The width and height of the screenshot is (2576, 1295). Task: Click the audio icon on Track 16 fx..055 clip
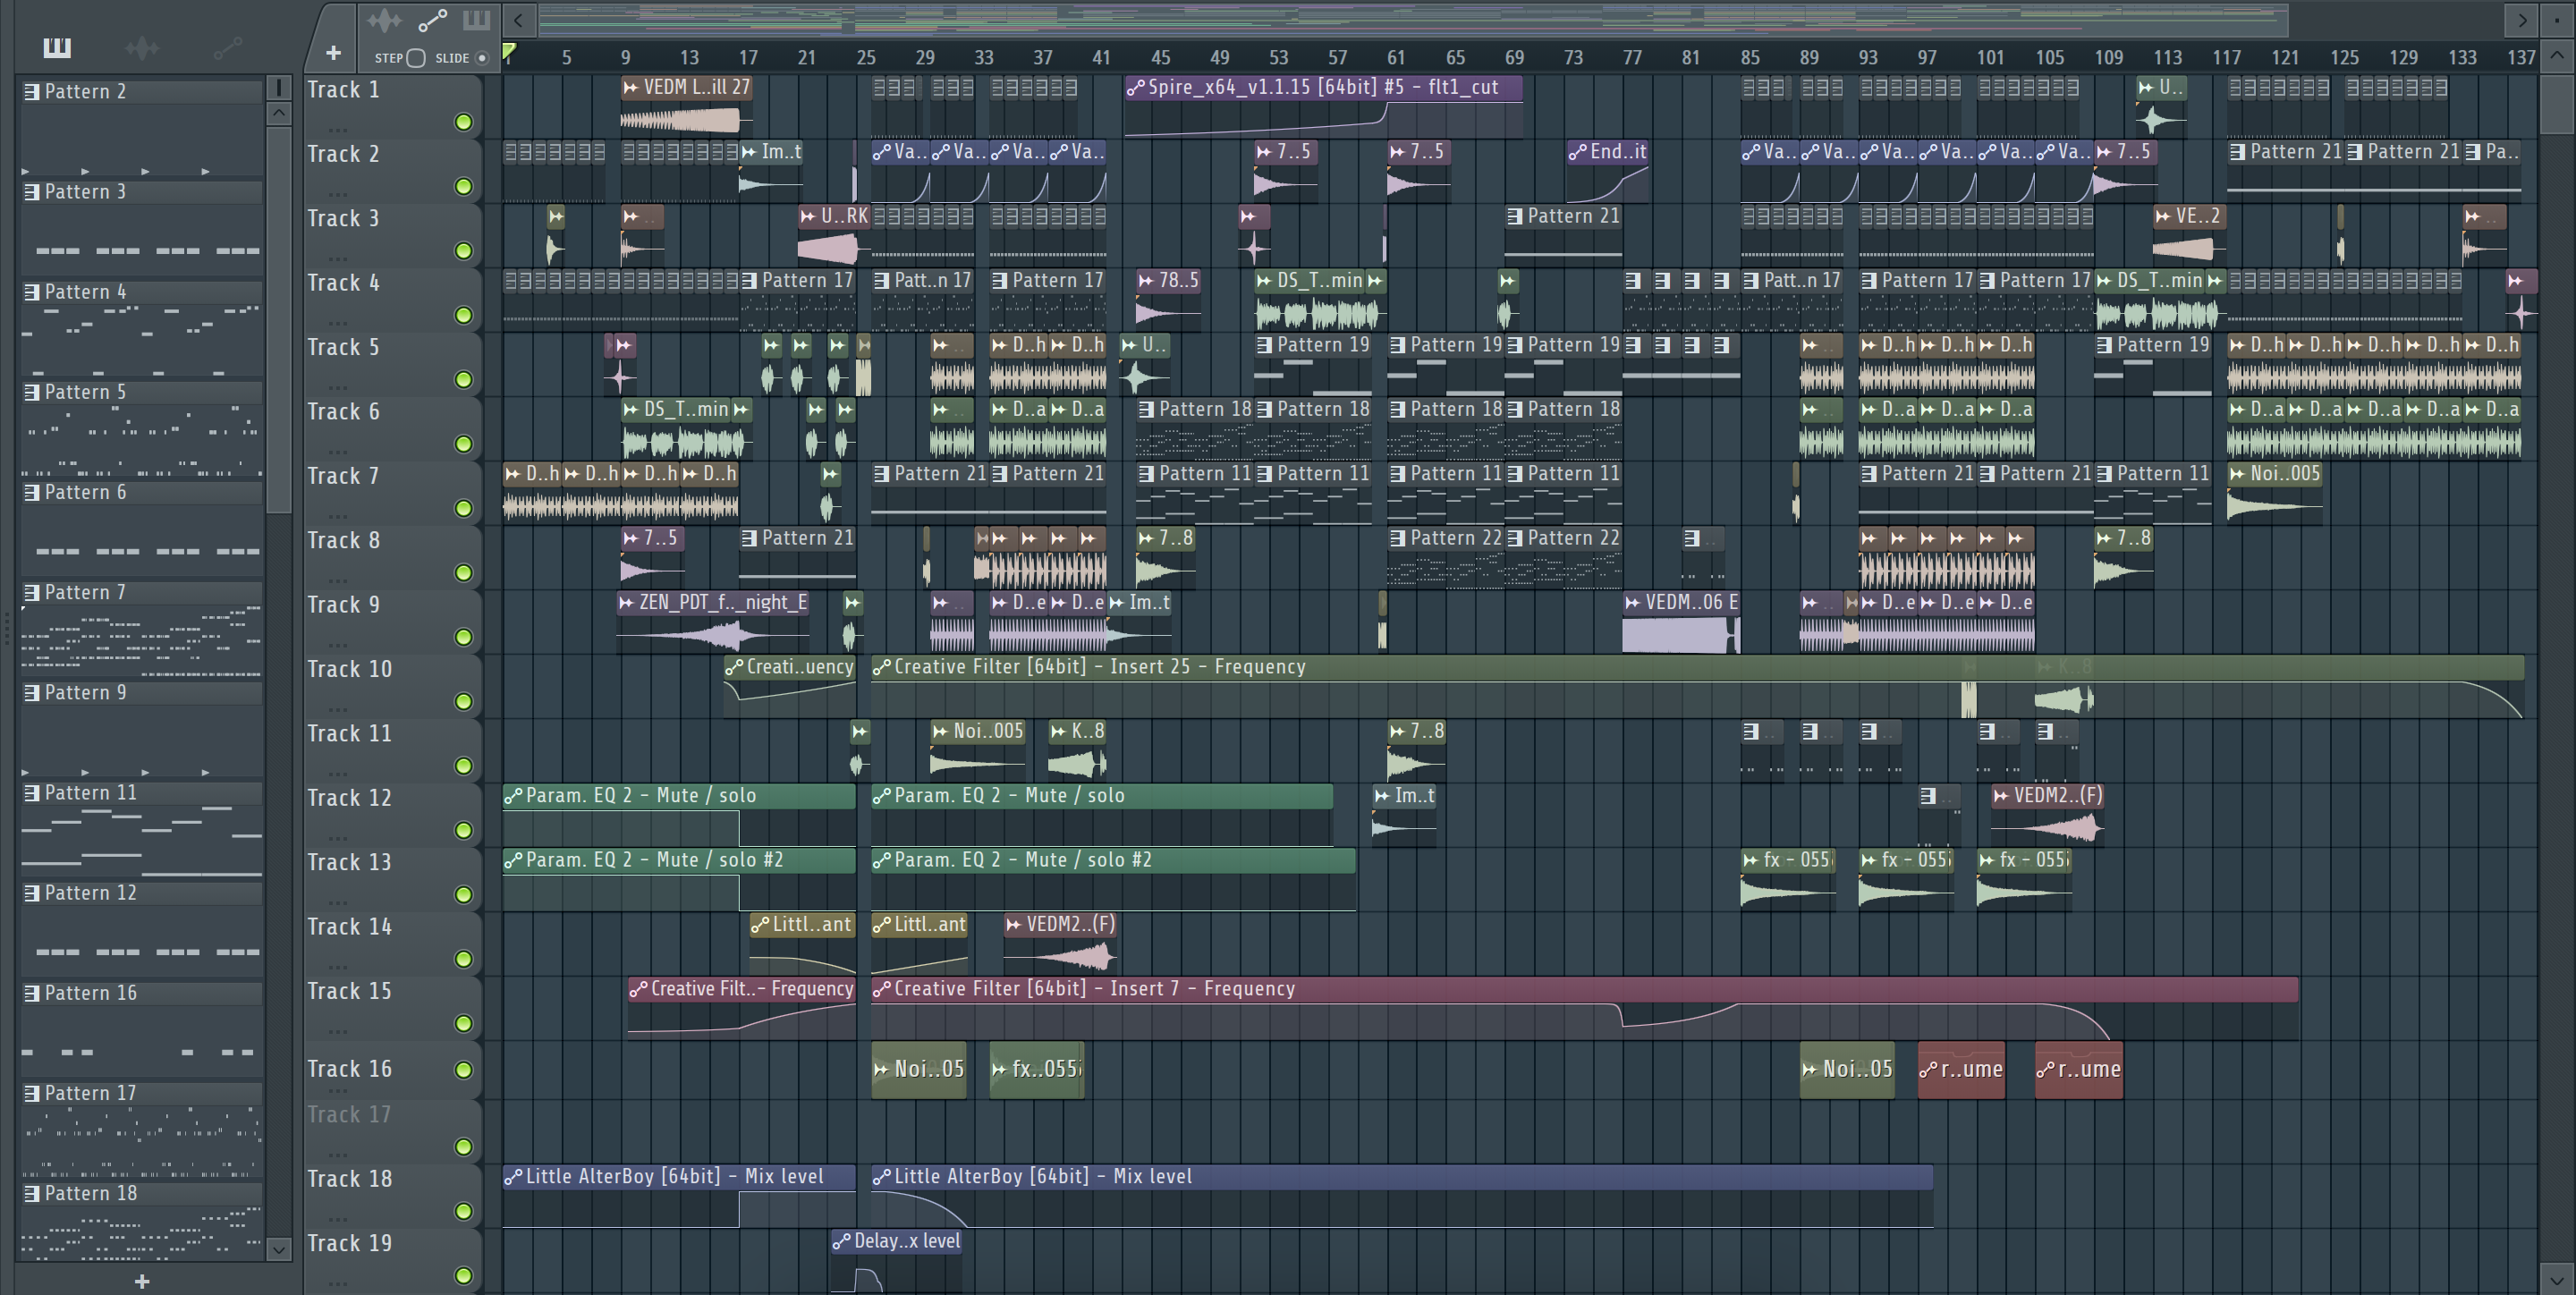(x=999, y=1069)
